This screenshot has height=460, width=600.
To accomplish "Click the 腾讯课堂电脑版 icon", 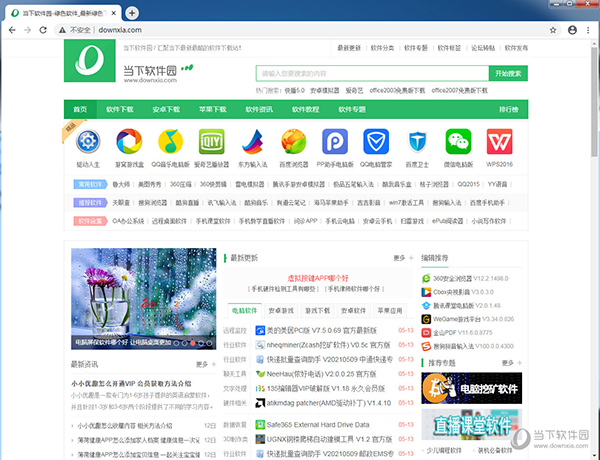I will (x=426, y=305).
